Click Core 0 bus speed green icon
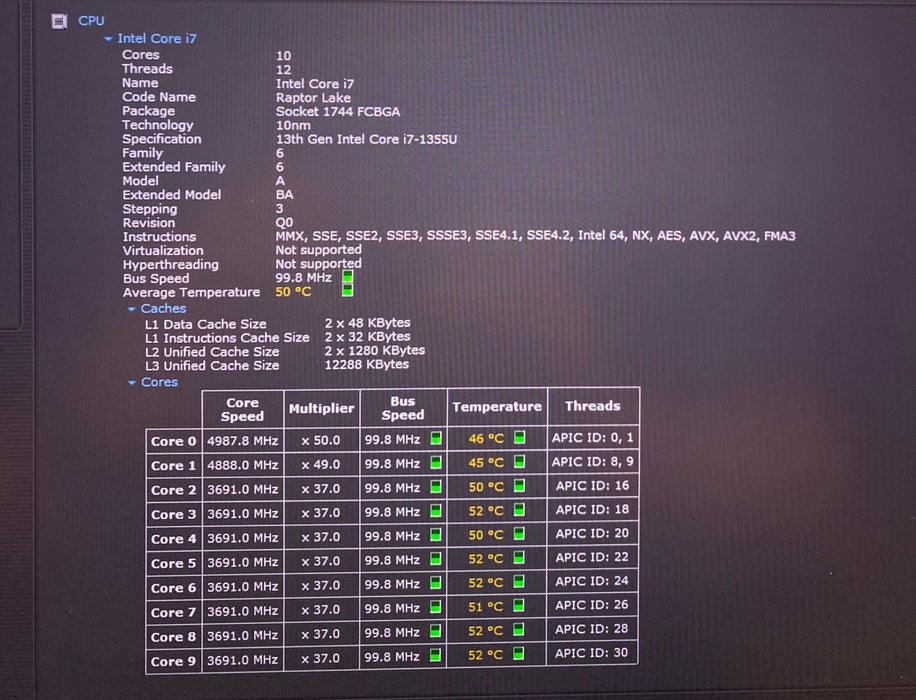This screenshot has width=916, height=700. 436,438
